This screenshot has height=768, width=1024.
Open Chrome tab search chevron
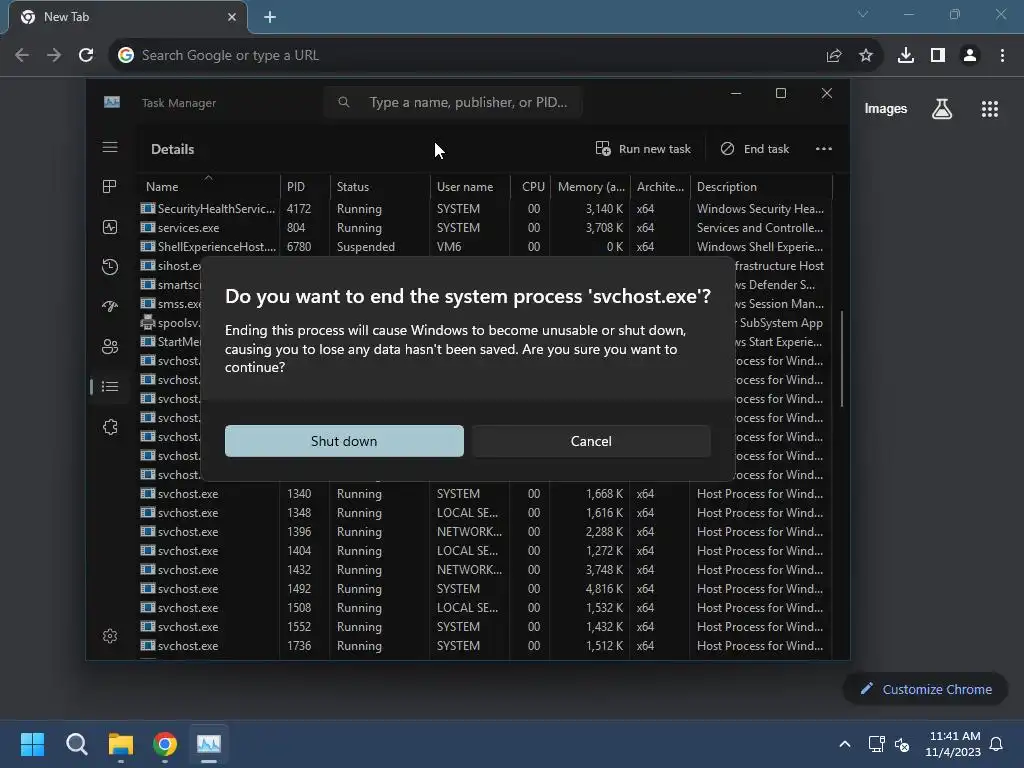click(x=863, y=14)
